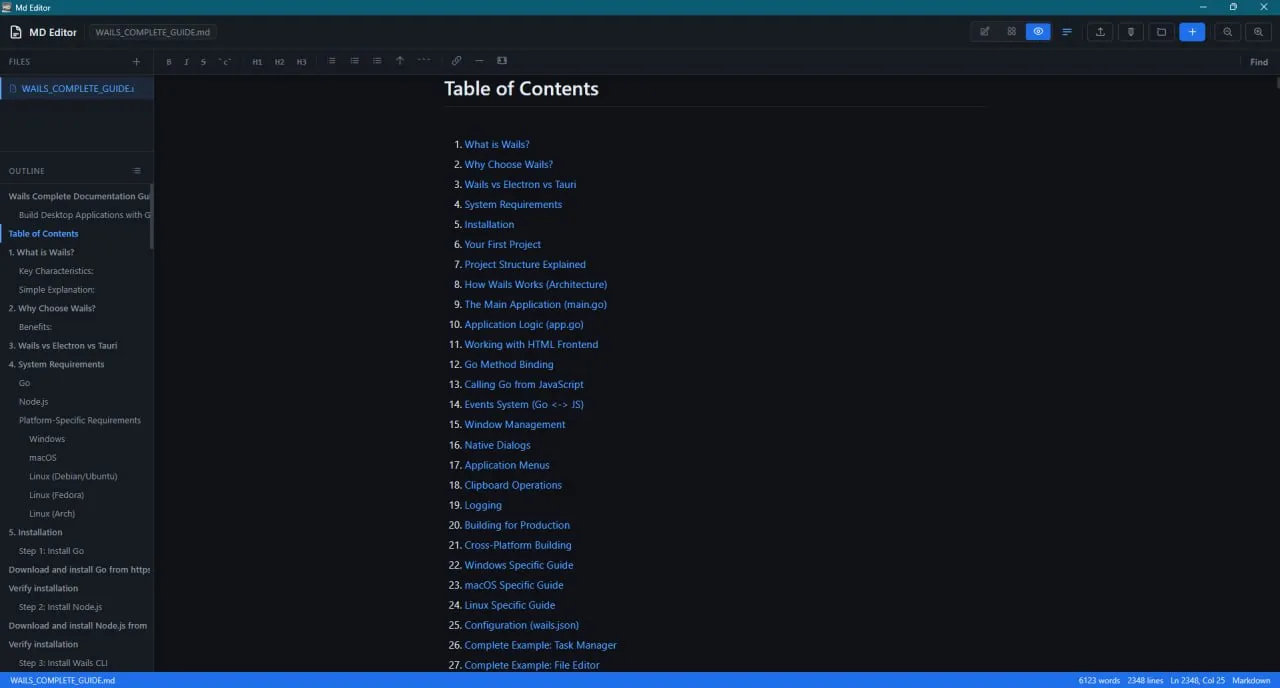Toggle the outline sidebar with the lines icon
Viewport: 1280px width, 688px height.
click(x=1067, y=32)
